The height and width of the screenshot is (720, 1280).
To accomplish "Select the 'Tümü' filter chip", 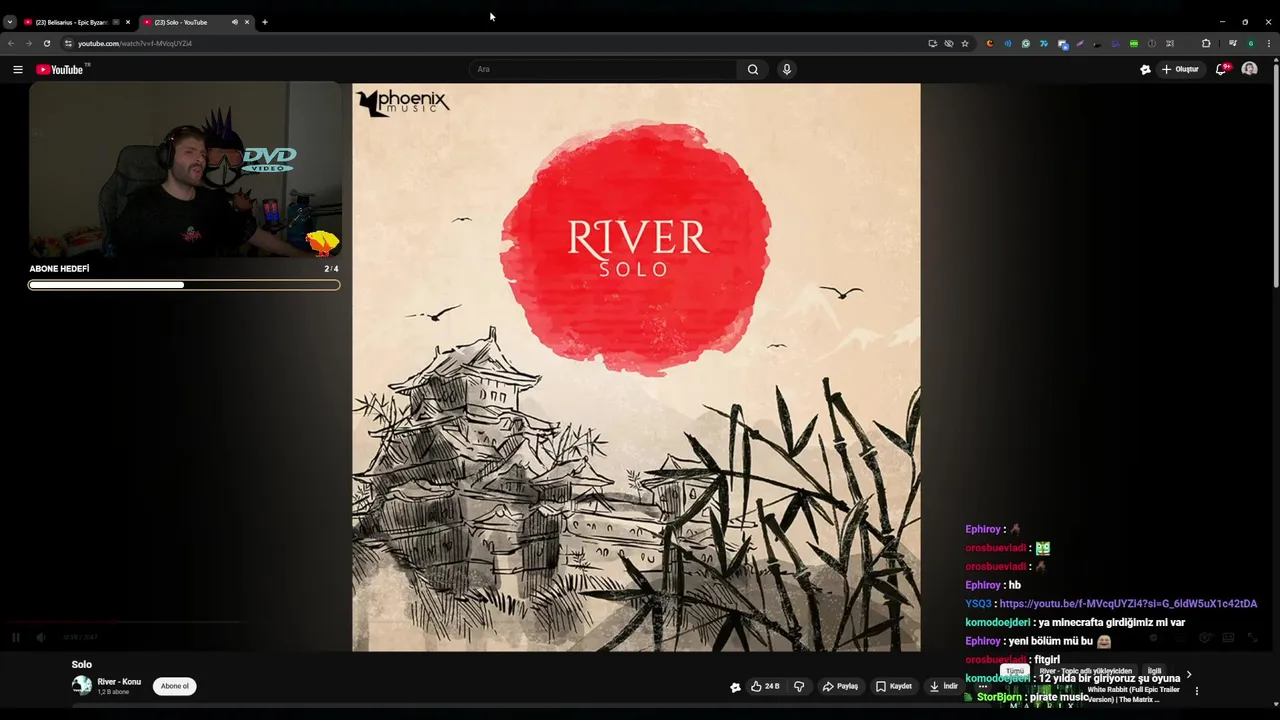I will (x=1015, y=671).
